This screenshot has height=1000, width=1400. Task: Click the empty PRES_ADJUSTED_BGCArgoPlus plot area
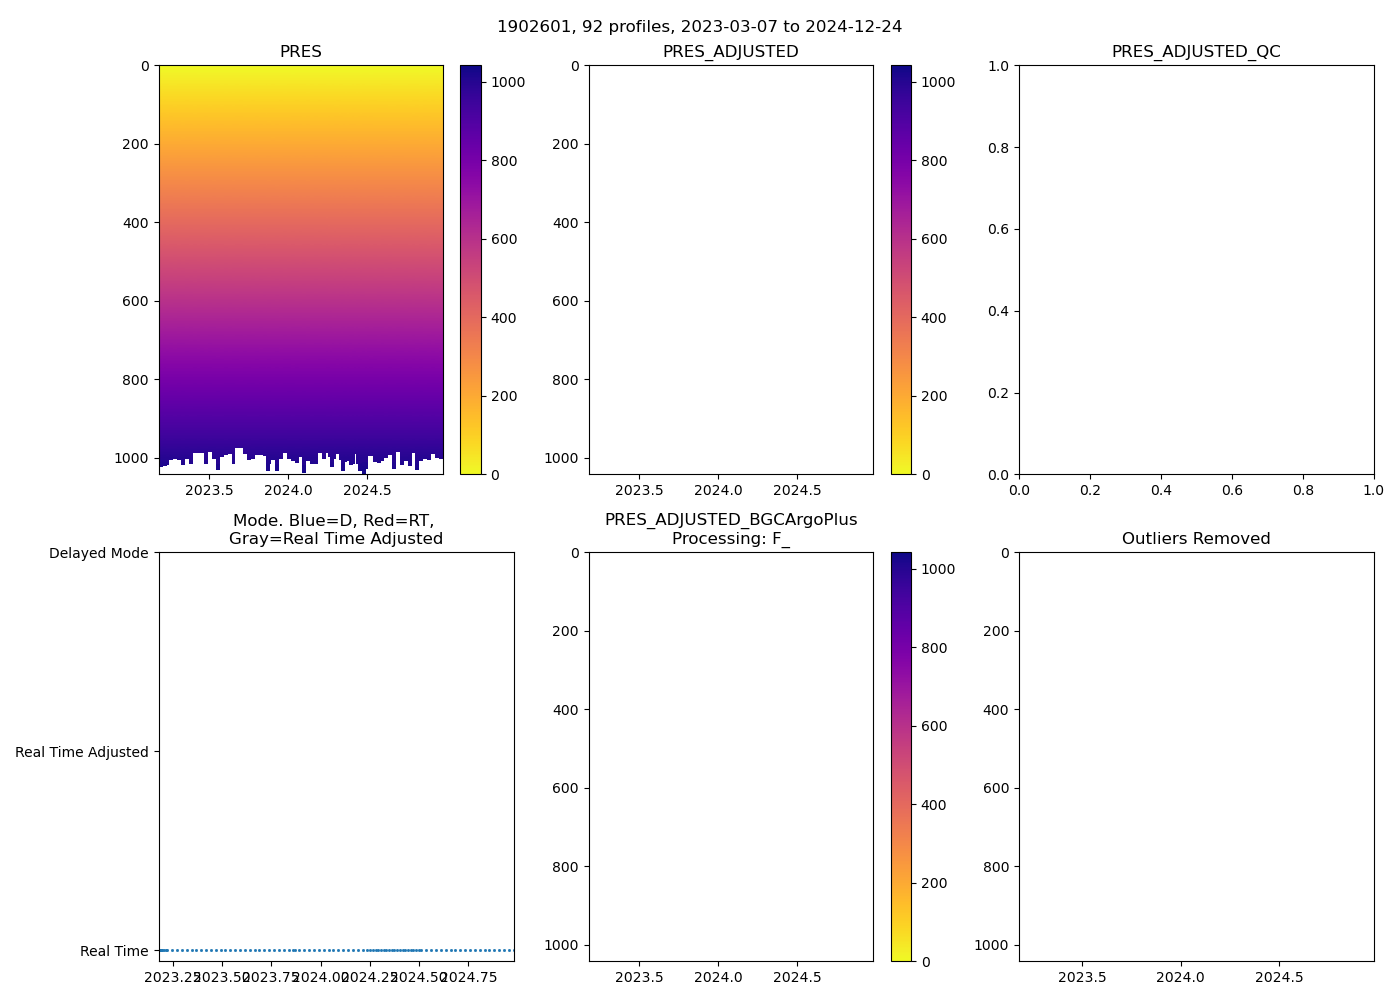click(x=730, y=757)
